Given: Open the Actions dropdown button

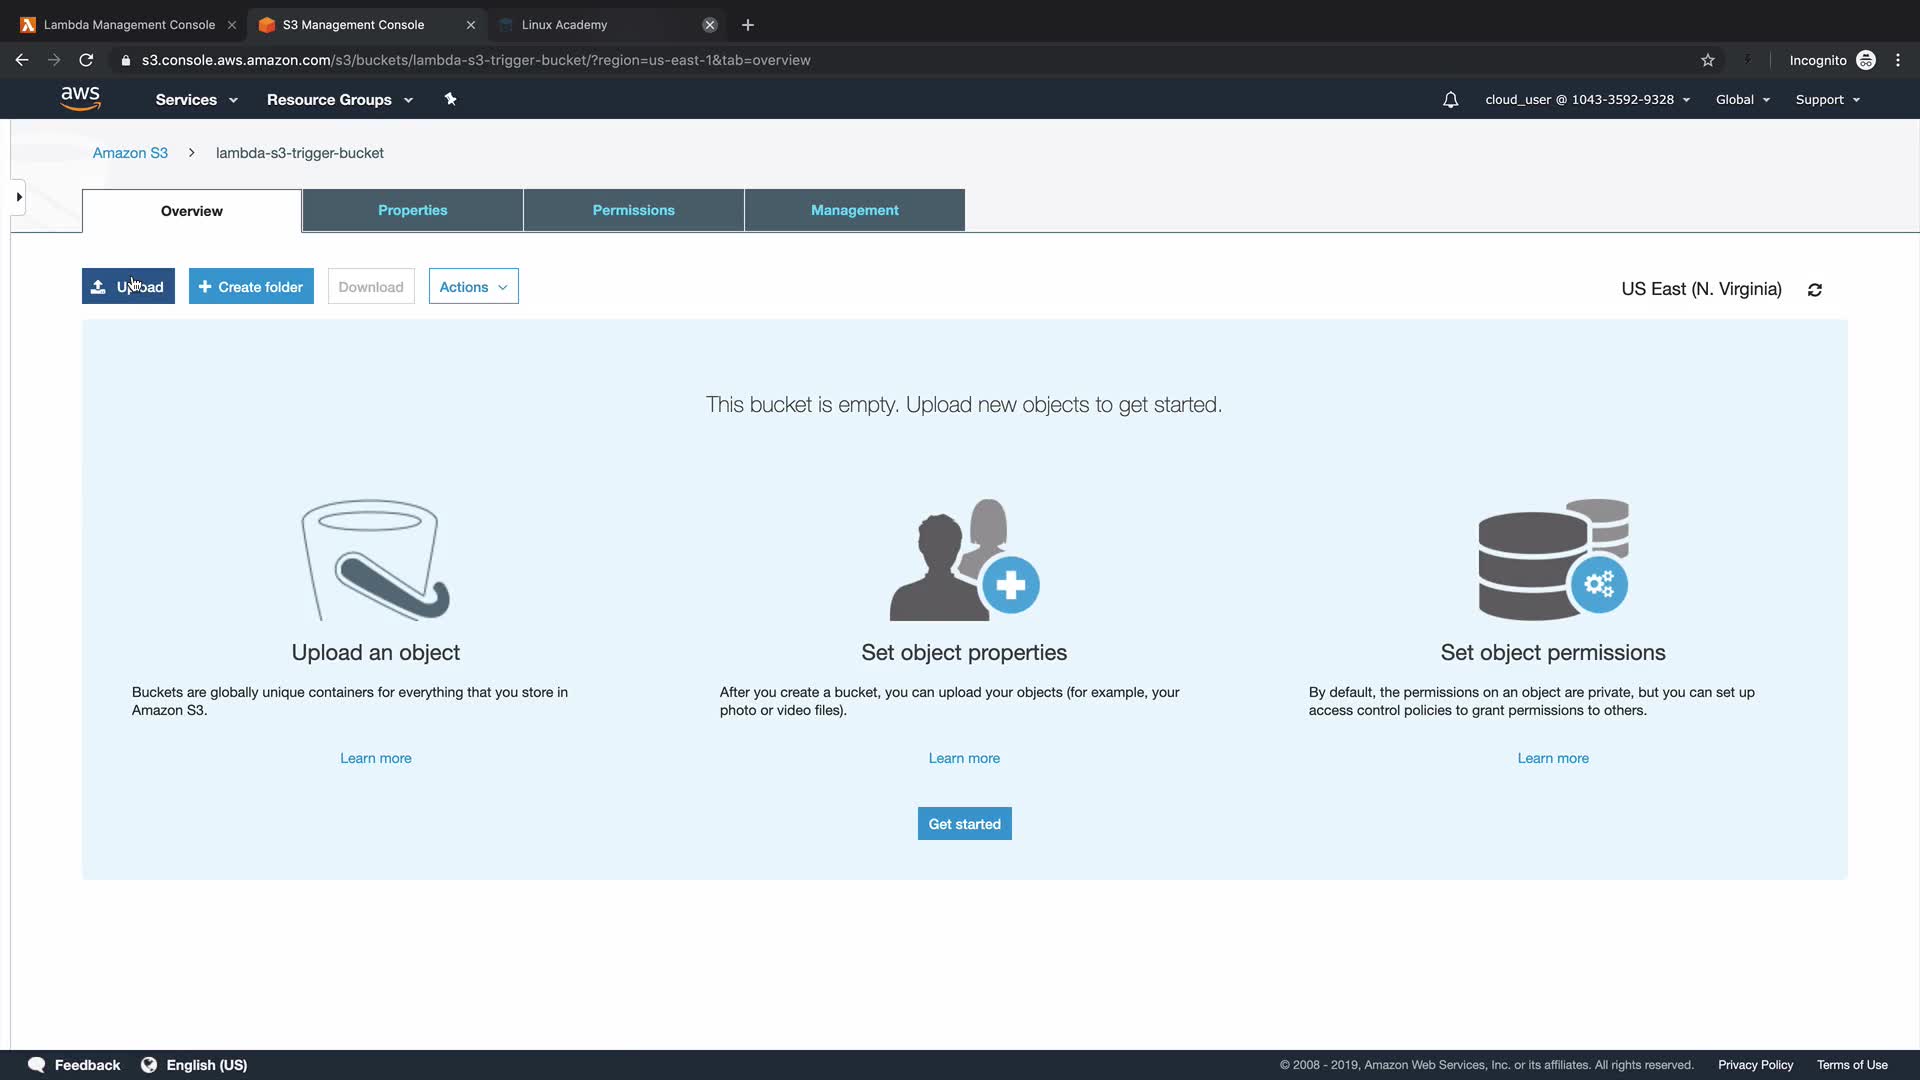Looking at the screenshot, I should [x=473, y=287].
